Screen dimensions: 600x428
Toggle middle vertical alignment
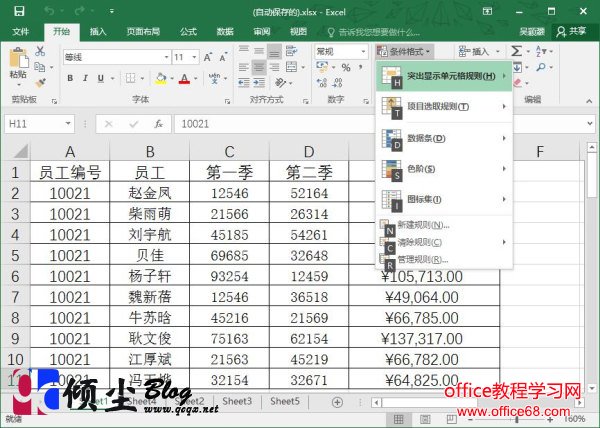[259, 51]
